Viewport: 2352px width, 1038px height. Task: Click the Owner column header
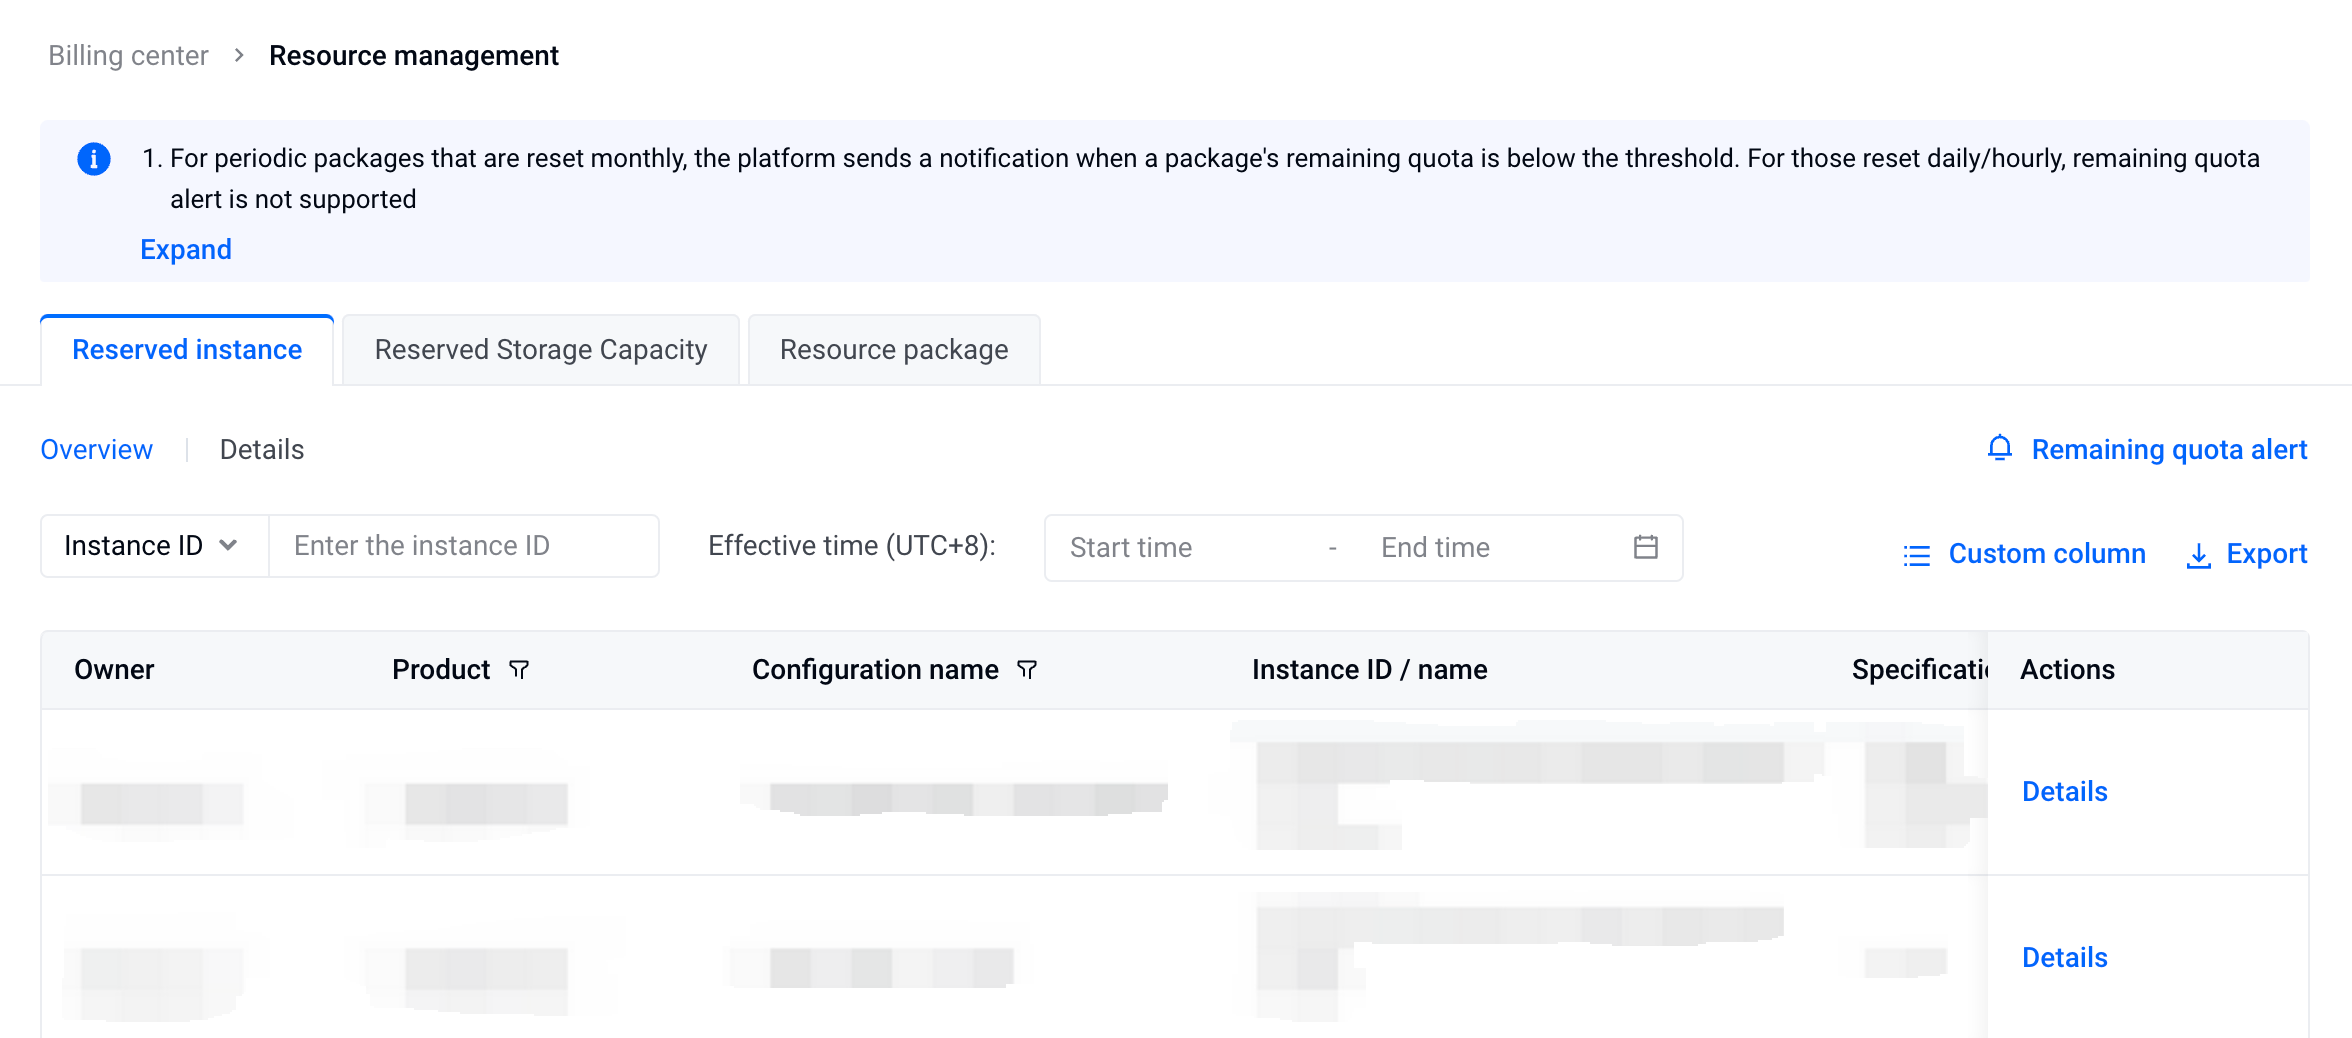point(114,670)
